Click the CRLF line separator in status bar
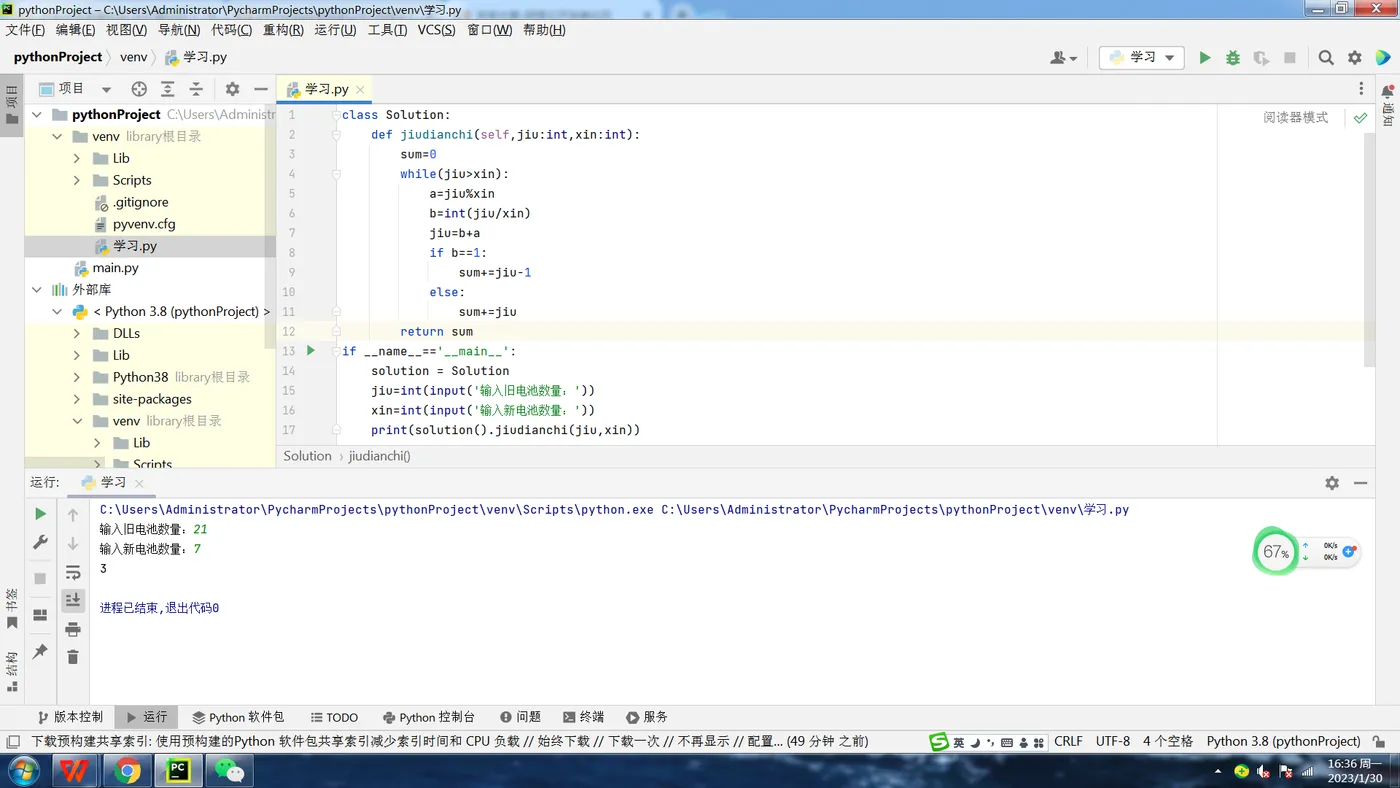The image size is (1400, 788). coord(1068,741)
